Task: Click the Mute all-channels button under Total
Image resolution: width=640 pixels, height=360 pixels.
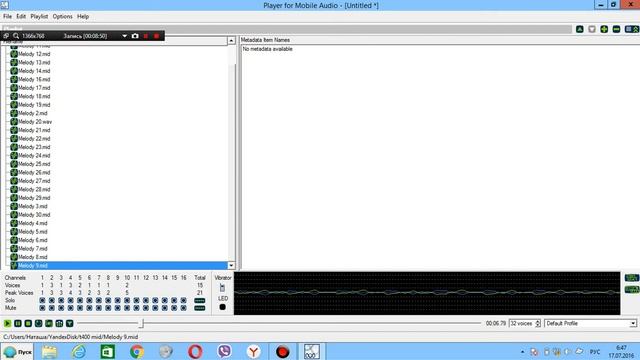Action: pyautogui.click(x=200, y=308)
